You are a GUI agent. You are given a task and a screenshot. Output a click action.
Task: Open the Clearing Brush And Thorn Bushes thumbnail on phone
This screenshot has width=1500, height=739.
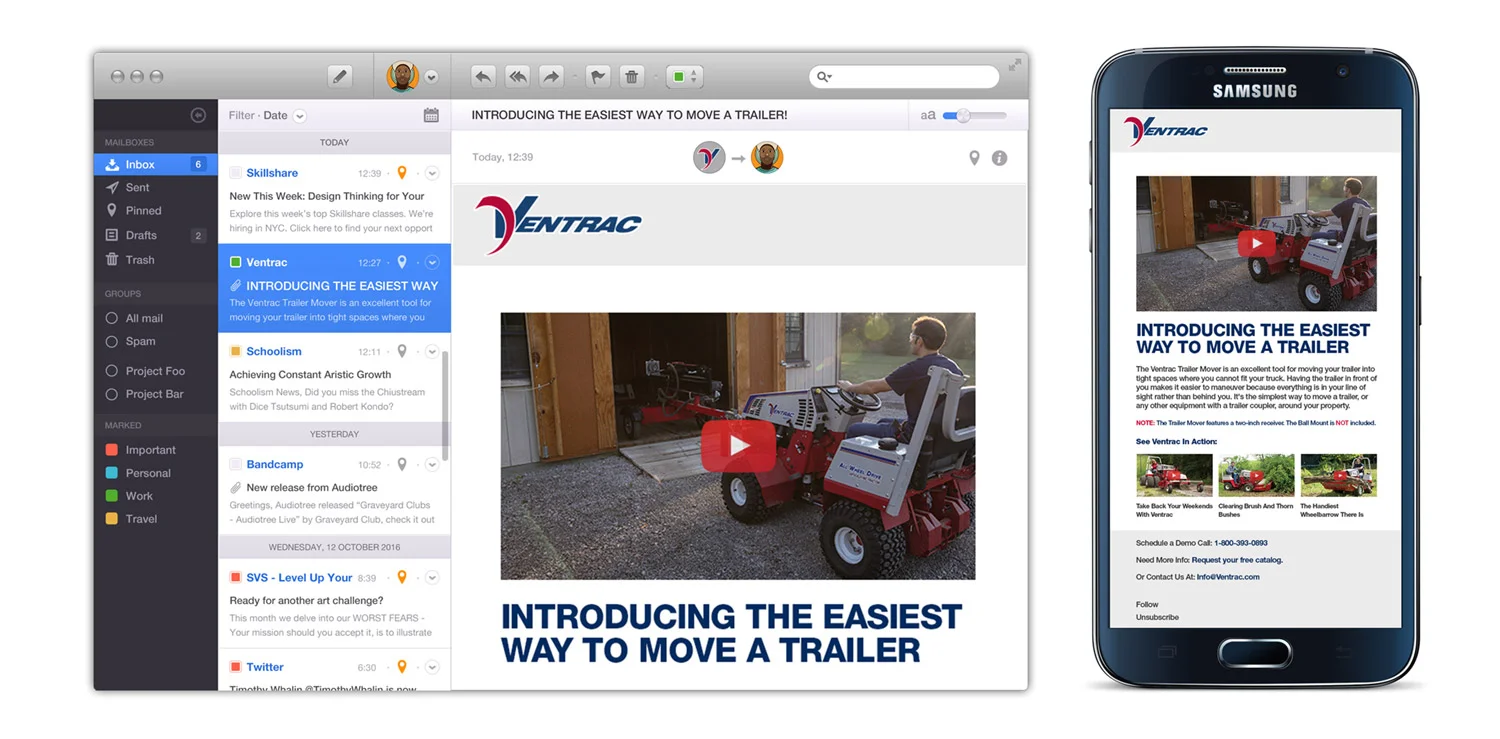point(1256,475)
